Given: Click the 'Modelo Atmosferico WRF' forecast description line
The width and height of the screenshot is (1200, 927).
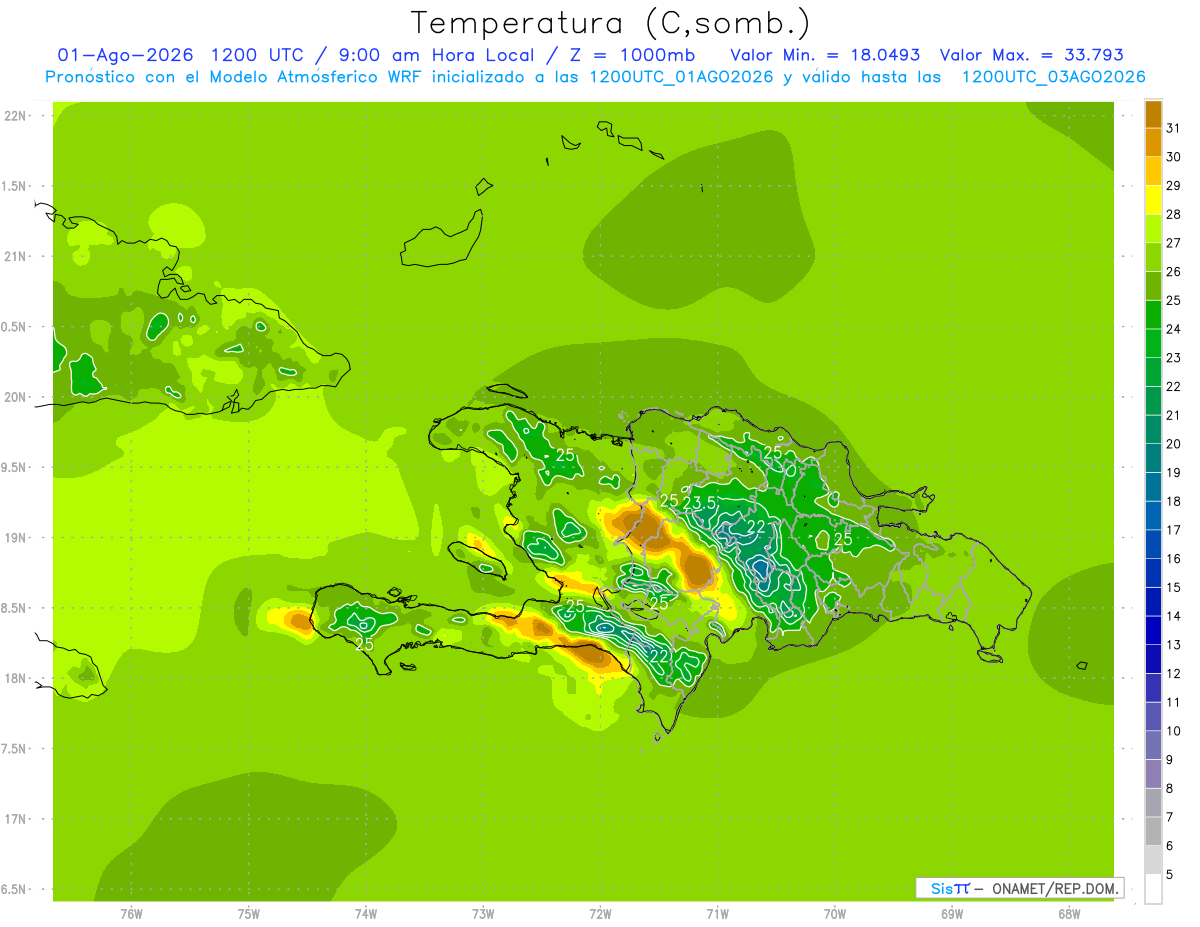Looking at the screenshot, I should tap(595, 77).
